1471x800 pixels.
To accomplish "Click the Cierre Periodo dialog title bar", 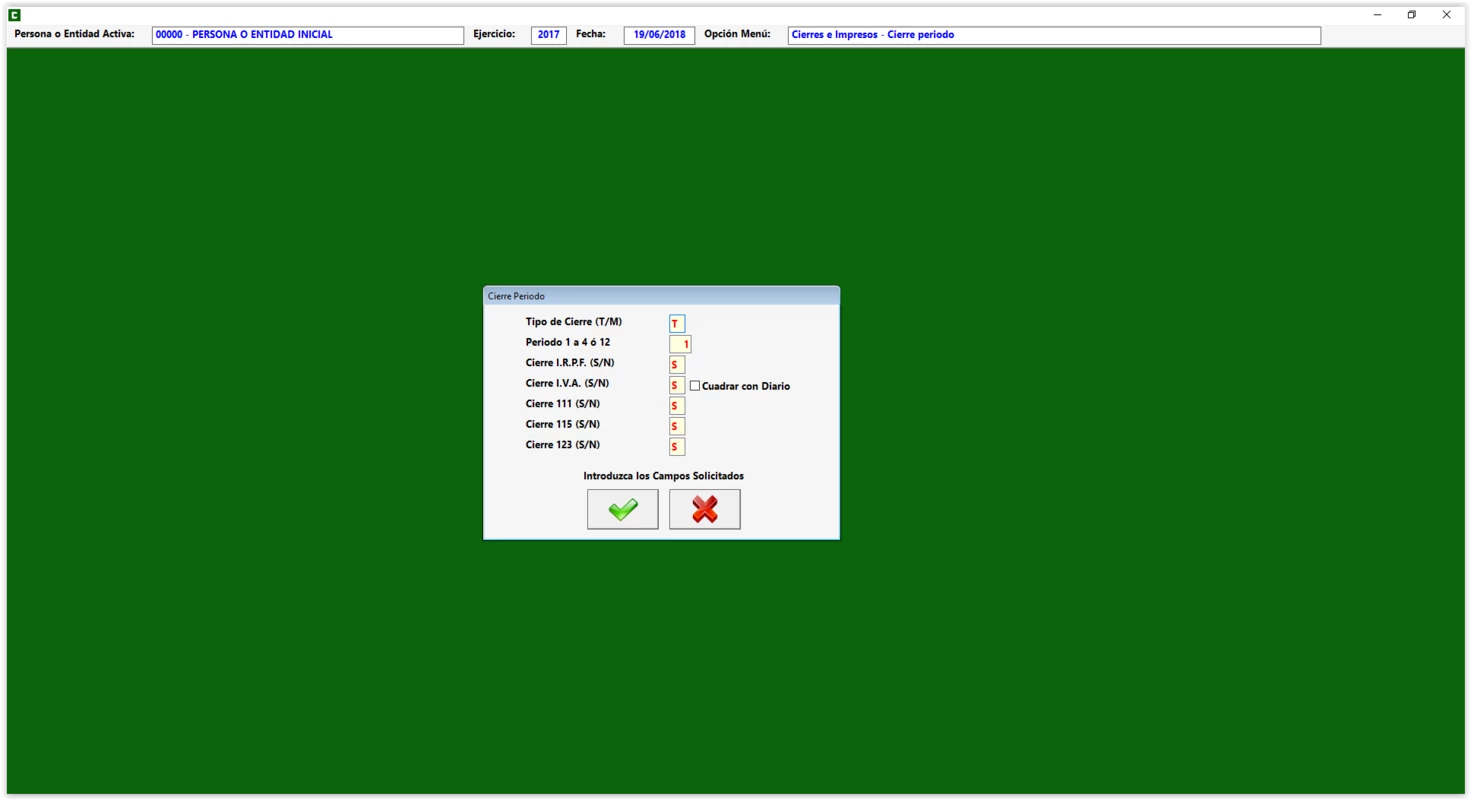I will tap(661, 296).
